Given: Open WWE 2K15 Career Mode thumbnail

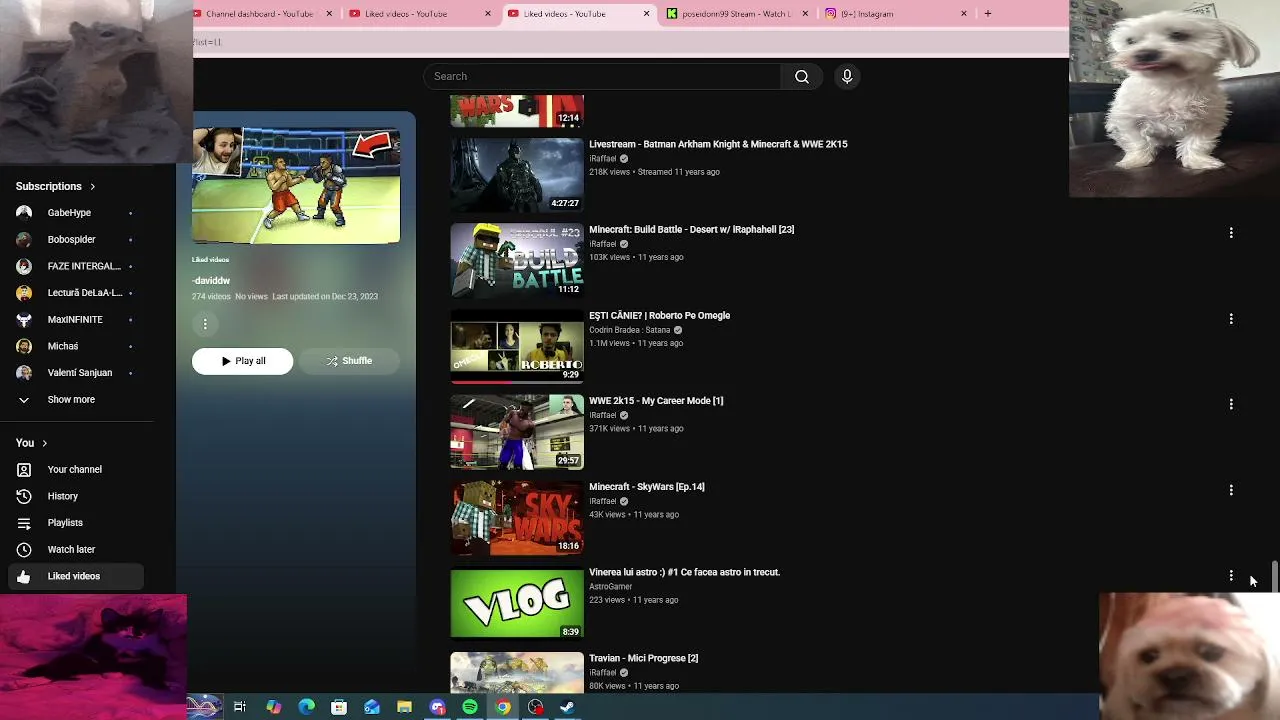Looking at the screenshot, I should tap(517, 431).
